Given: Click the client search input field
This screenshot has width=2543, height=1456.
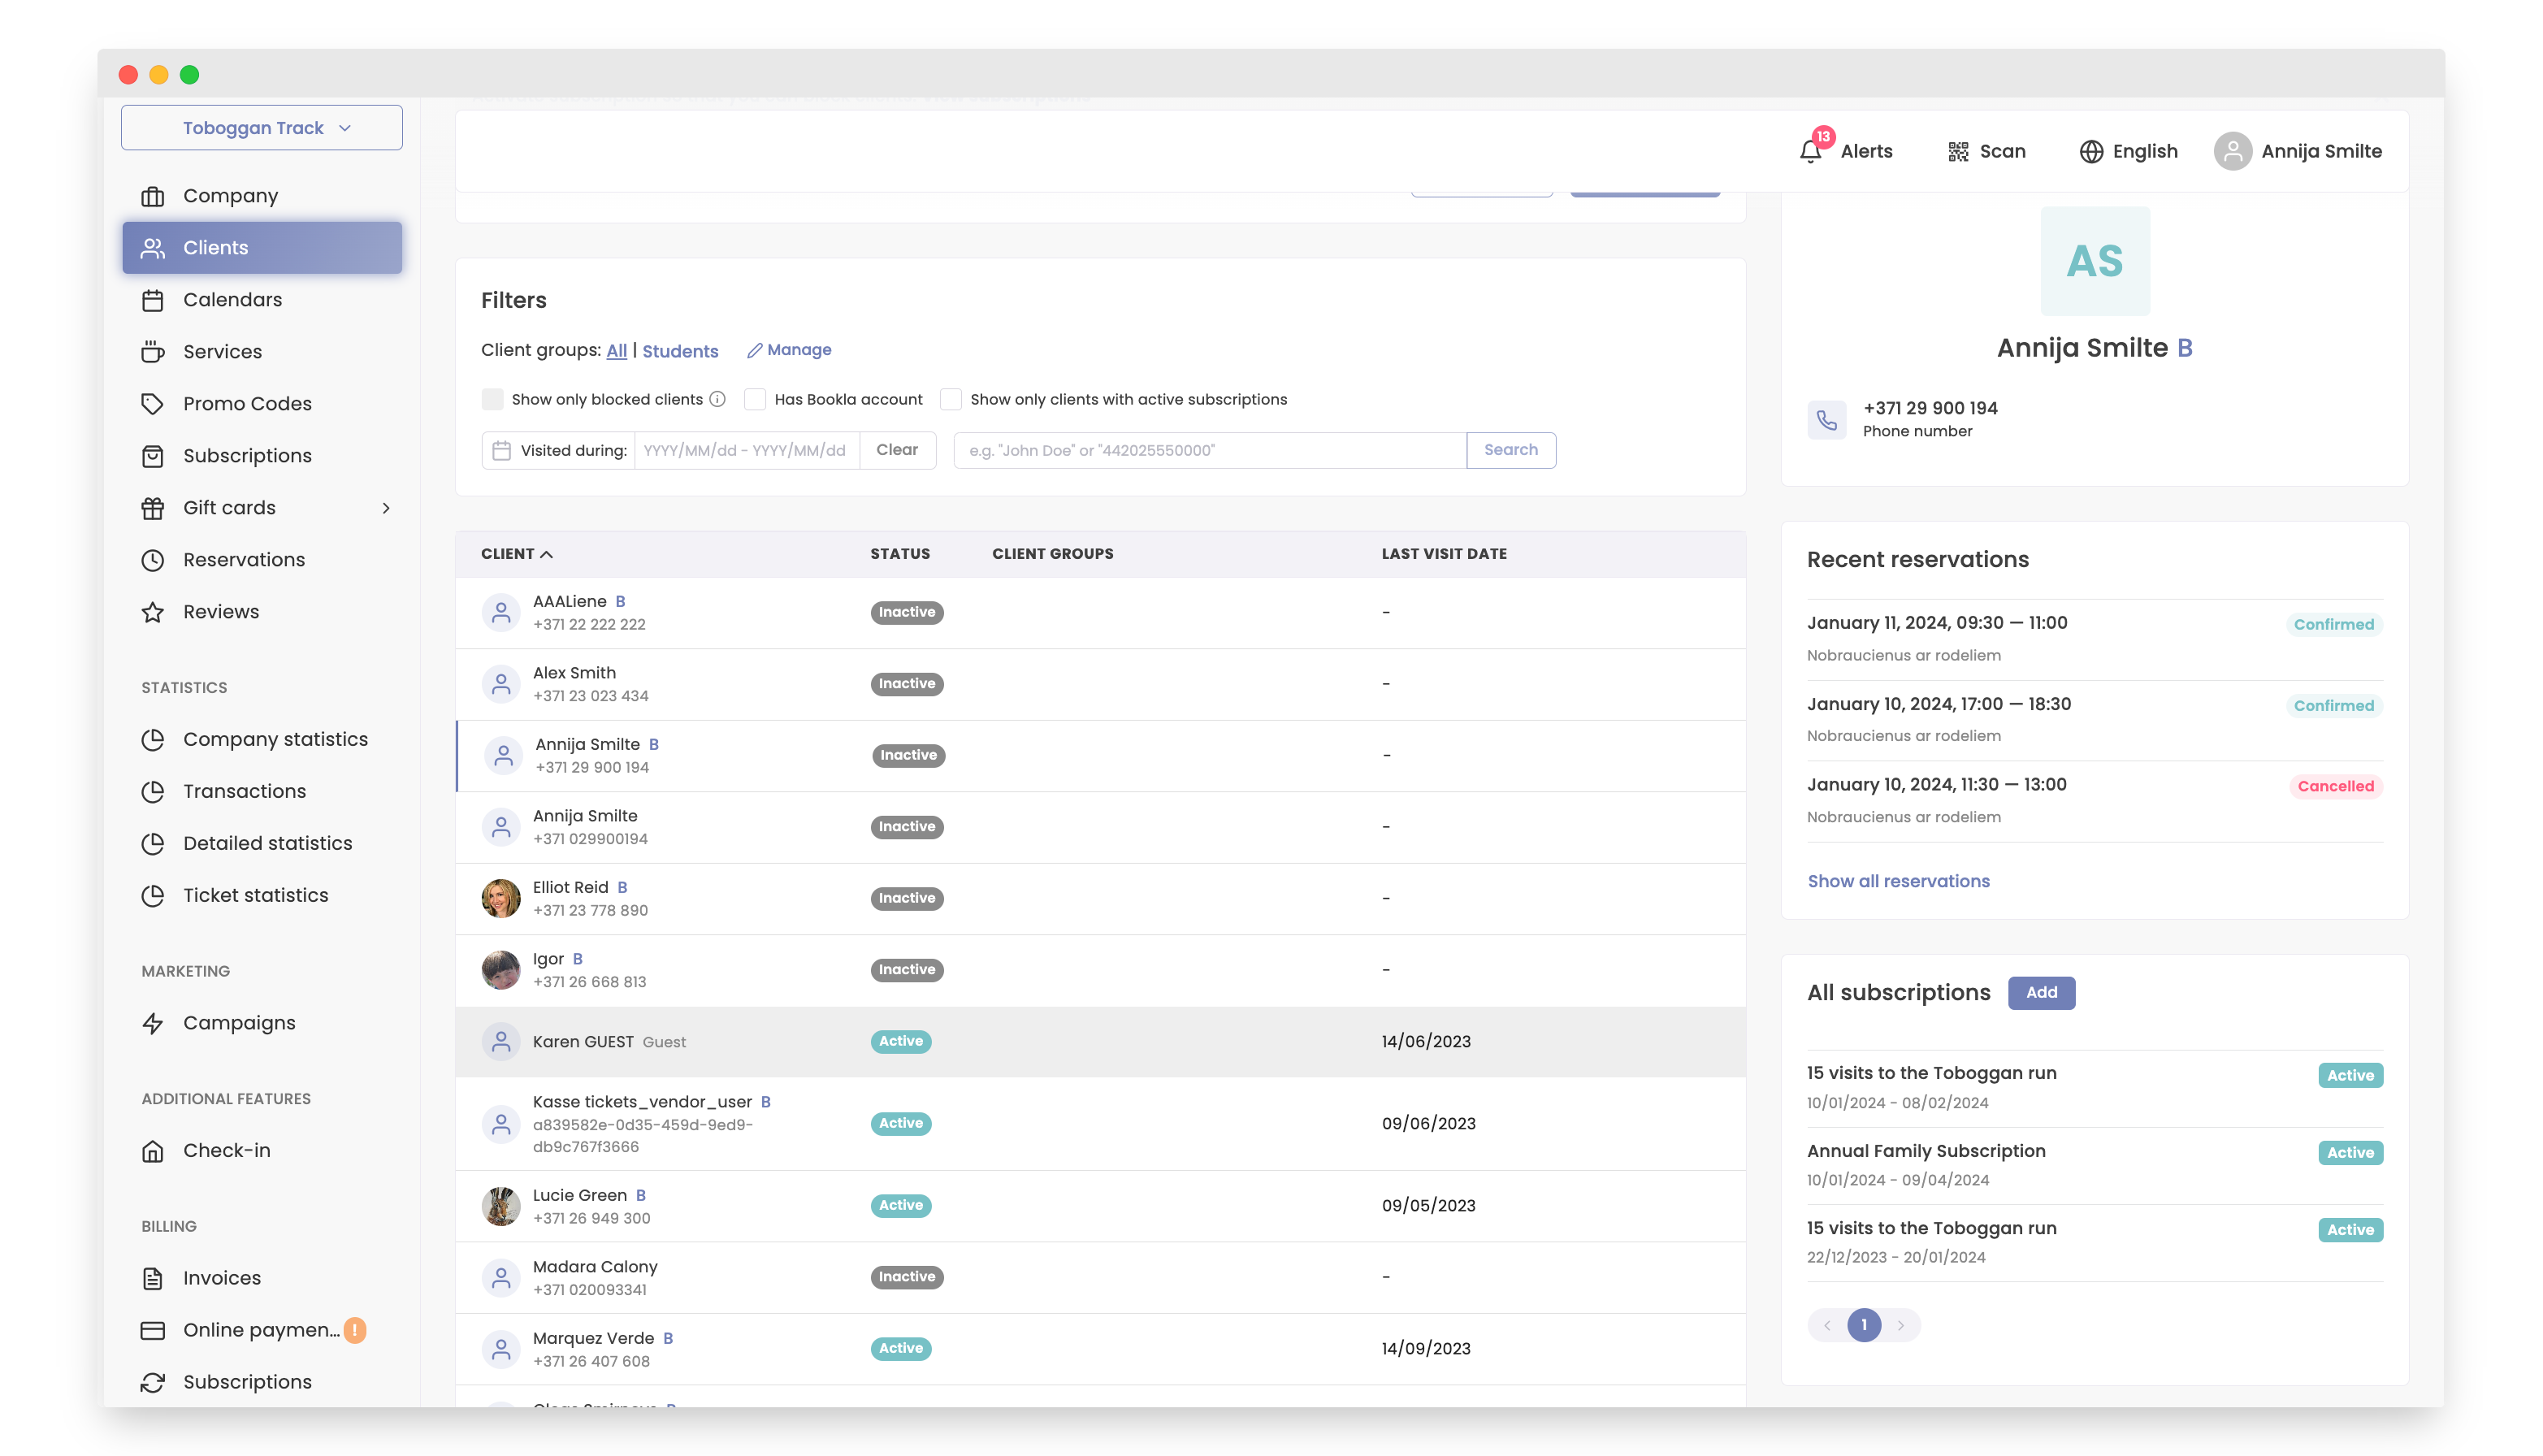Looking at the screenshot, I should coord(1210,450).
